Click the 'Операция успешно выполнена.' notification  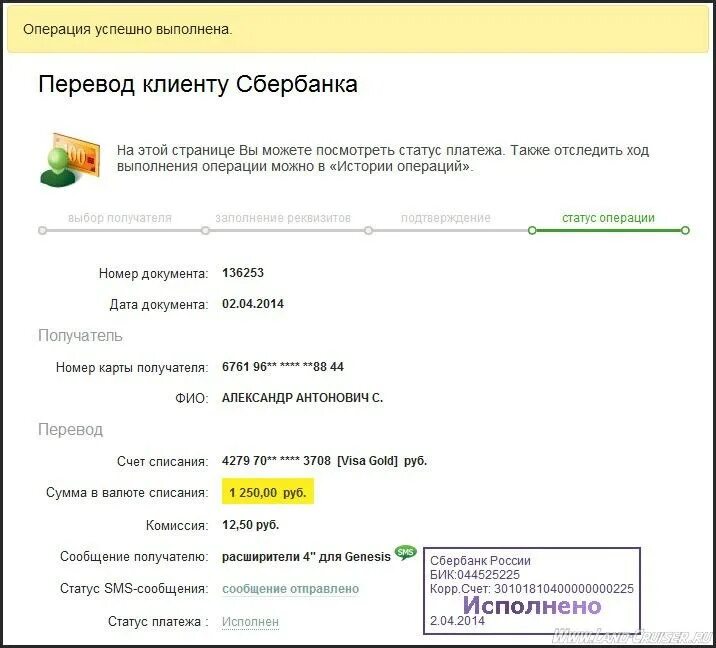pyautogui.click(x=358, y=30)
